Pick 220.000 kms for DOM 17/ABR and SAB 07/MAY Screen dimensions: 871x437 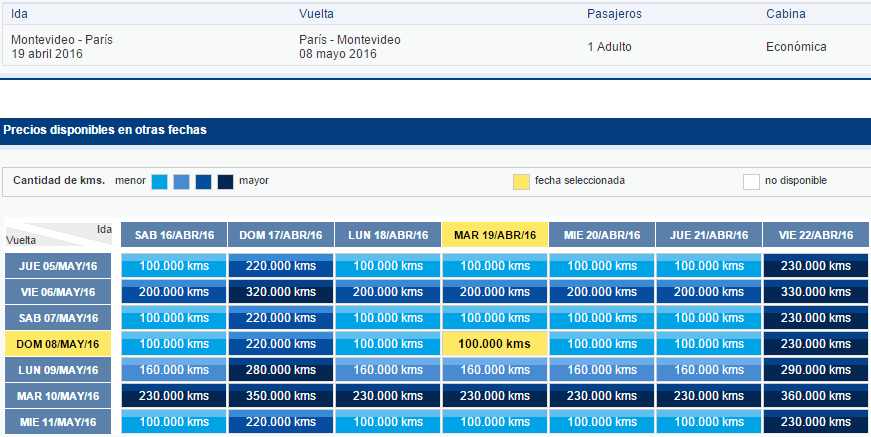point(281,318)
